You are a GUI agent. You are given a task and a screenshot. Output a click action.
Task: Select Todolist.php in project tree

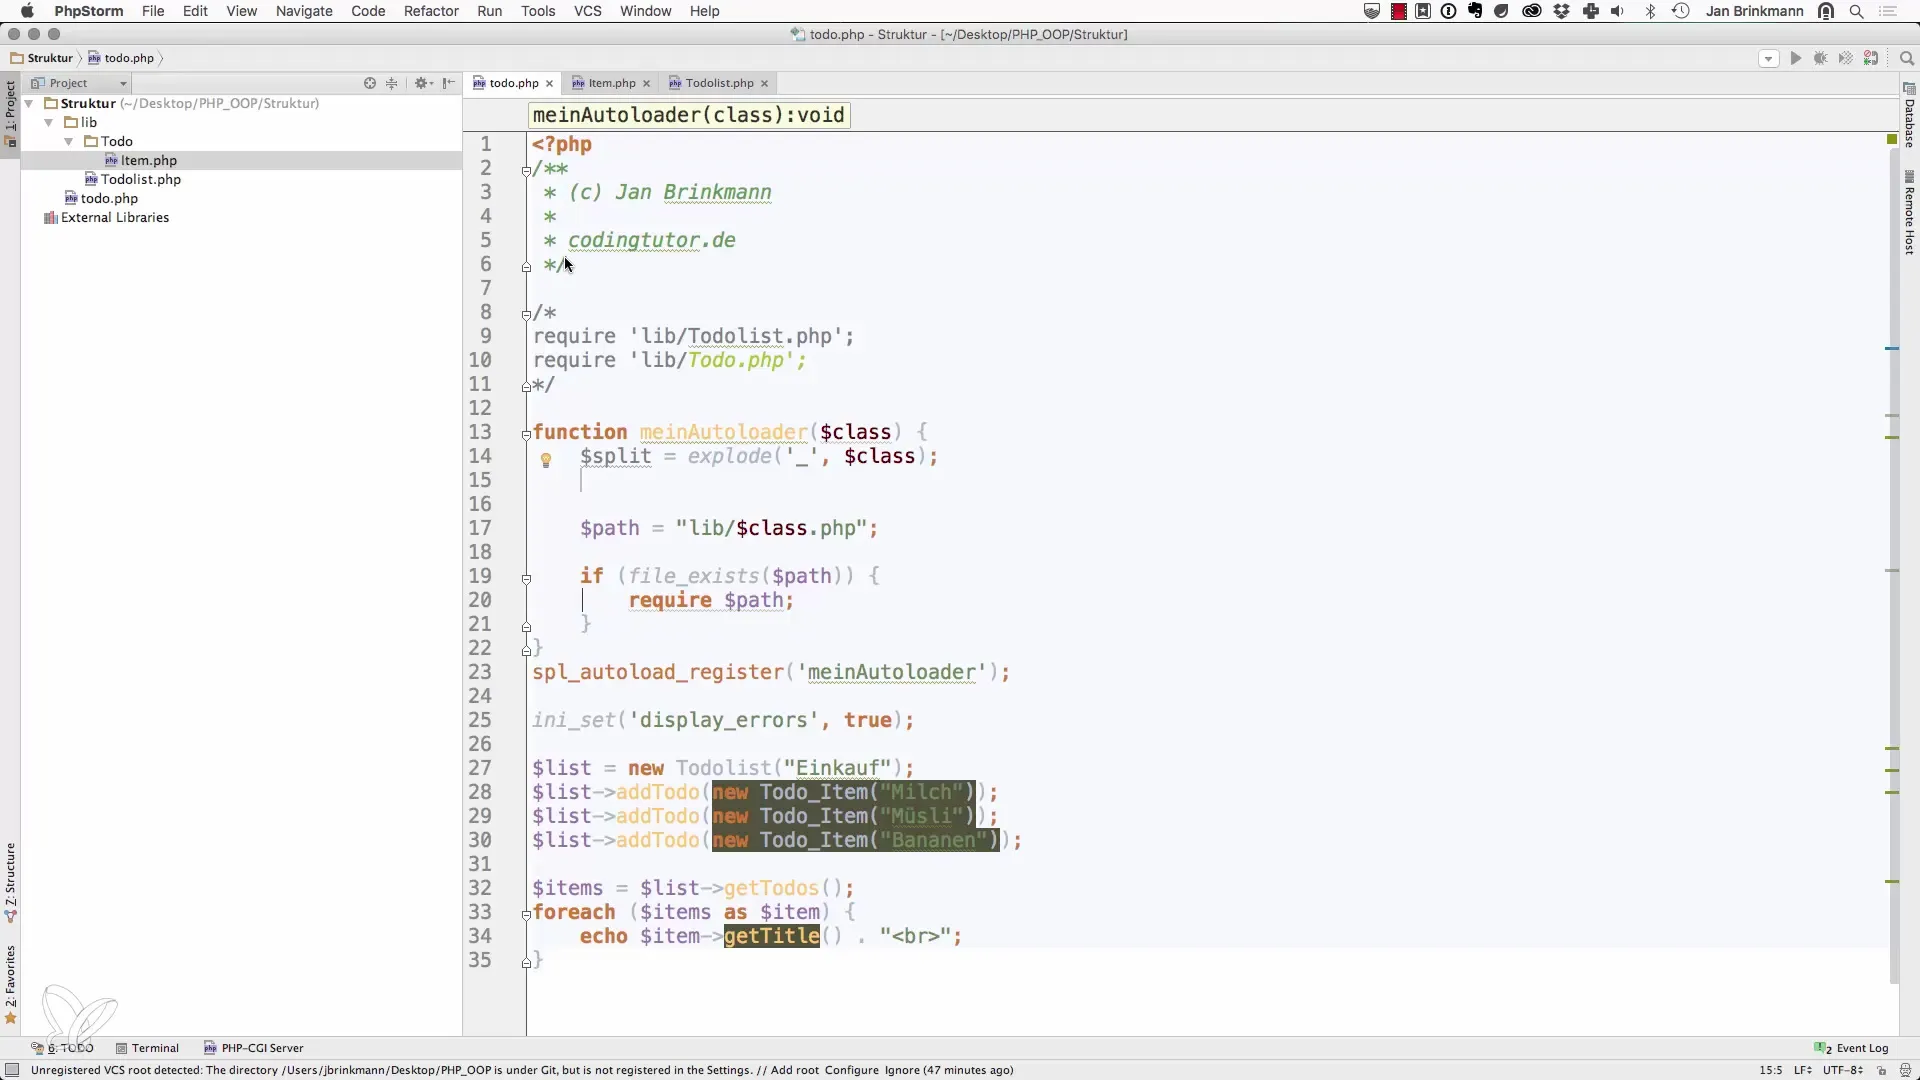tap(141, 179)
